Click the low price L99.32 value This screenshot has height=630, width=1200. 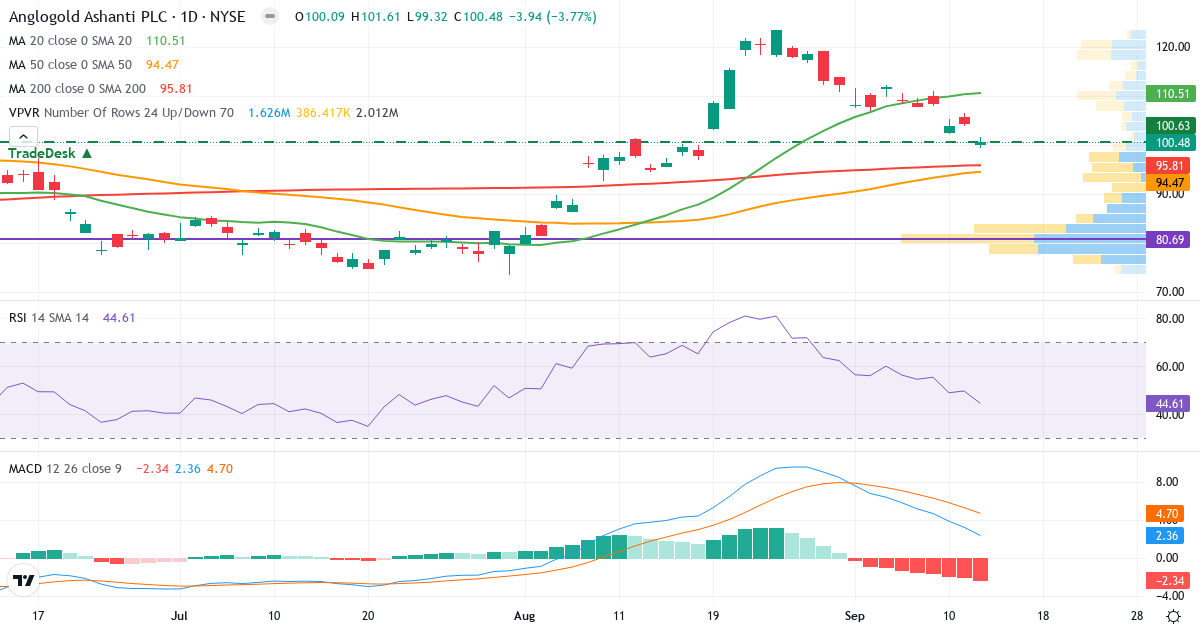point(428,17)
